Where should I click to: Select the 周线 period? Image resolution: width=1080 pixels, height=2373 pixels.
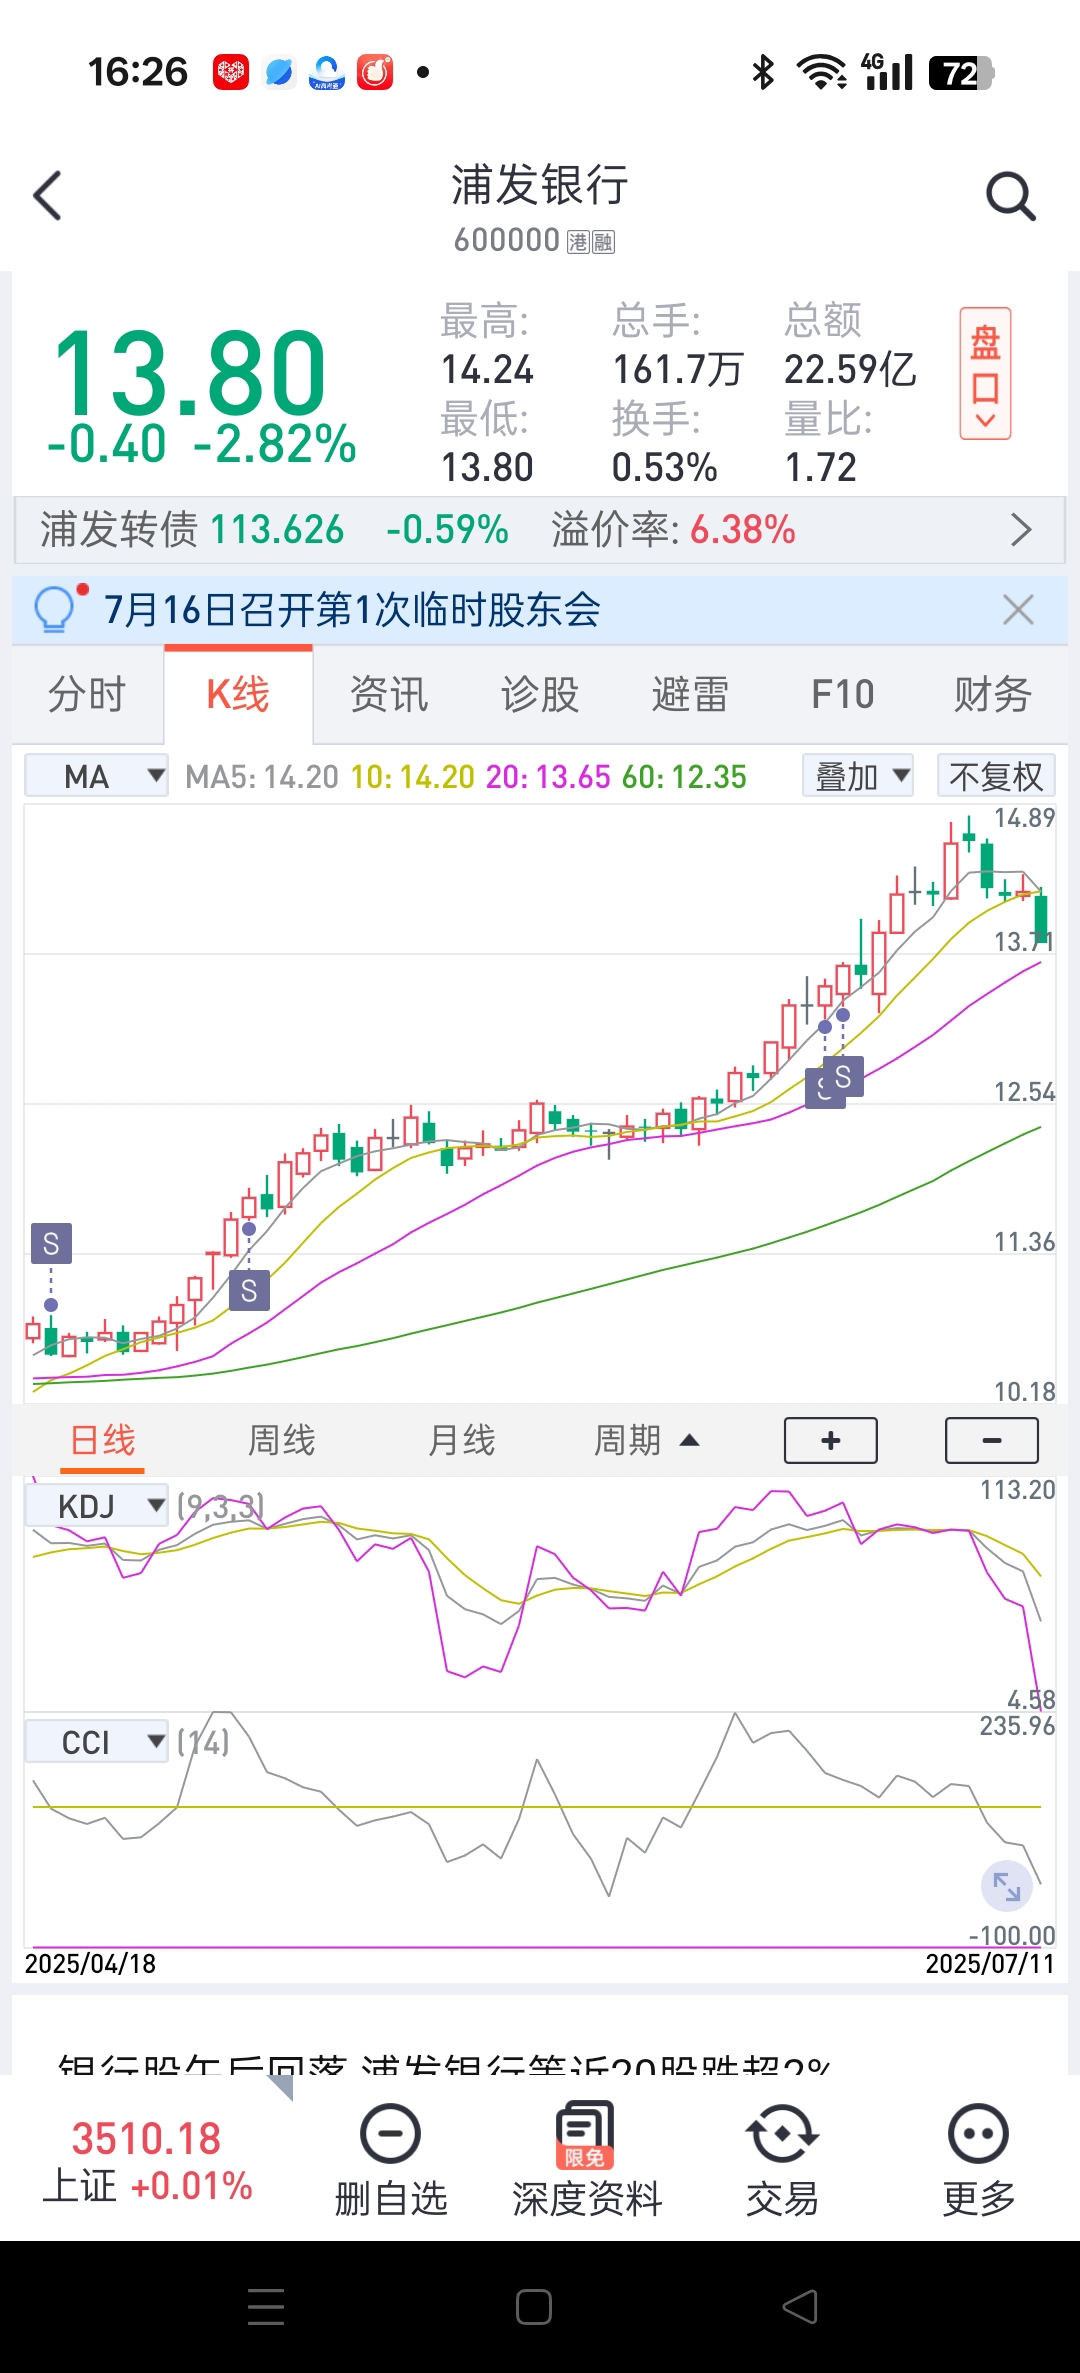point(282,1441)
